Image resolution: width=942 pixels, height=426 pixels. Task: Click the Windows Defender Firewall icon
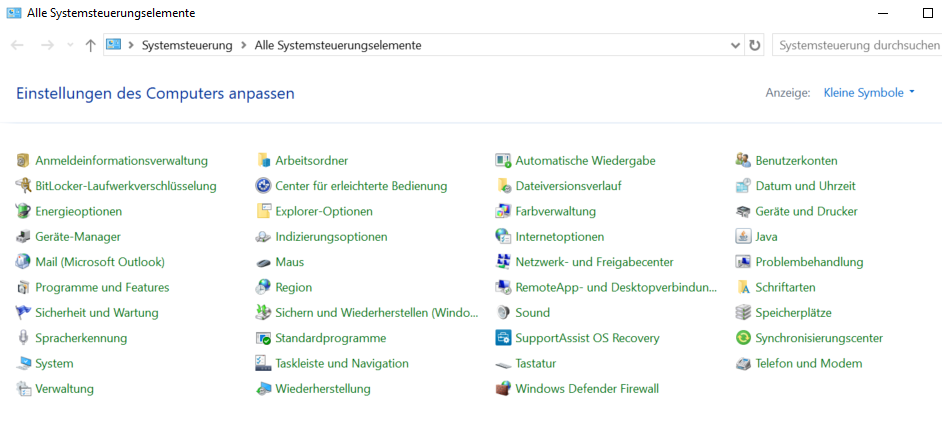(x=504, y=389)
